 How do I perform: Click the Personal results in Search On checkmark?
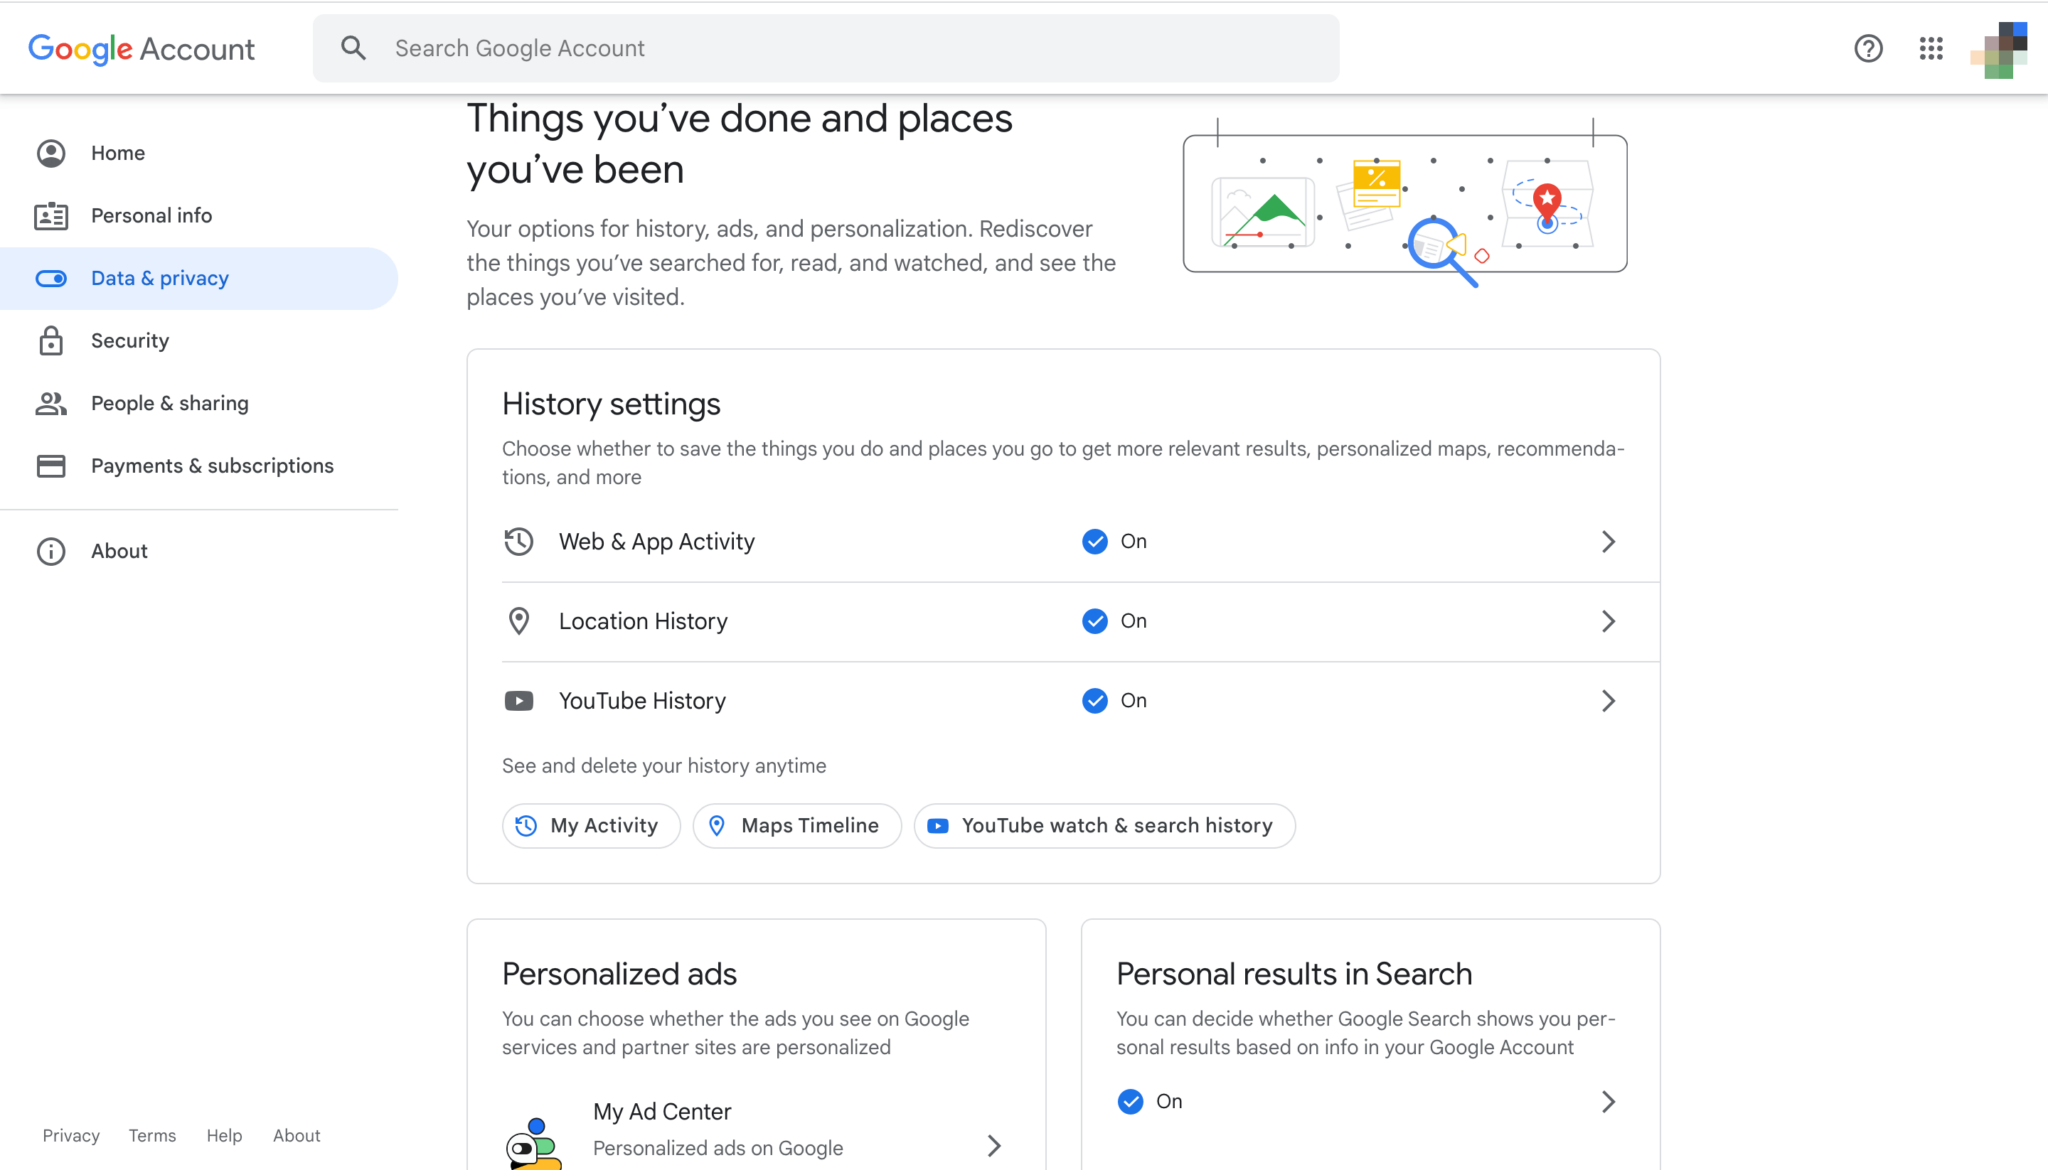[1130, 1101]
